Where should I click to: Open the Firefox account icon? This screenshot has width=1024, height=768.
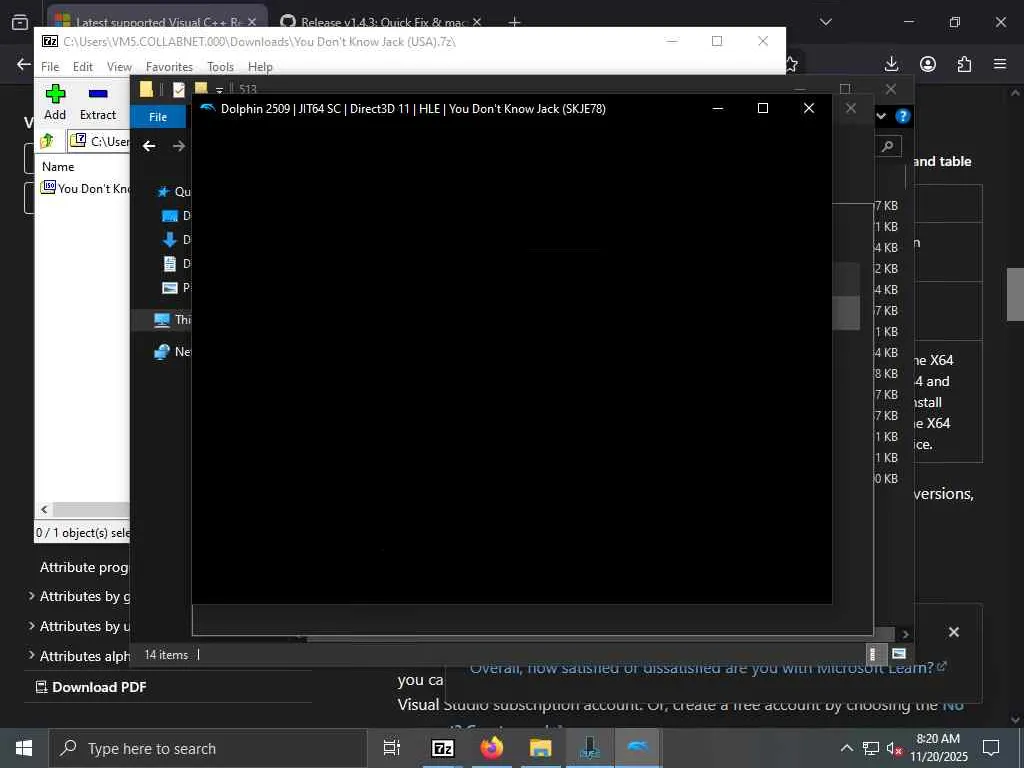click(928, 64)
